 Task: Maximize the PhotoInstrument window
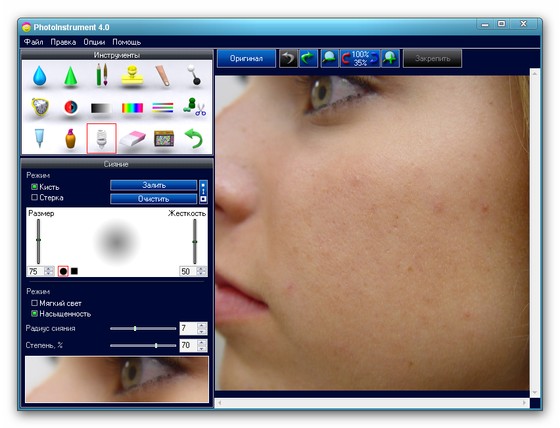click(x=501, y=24)
